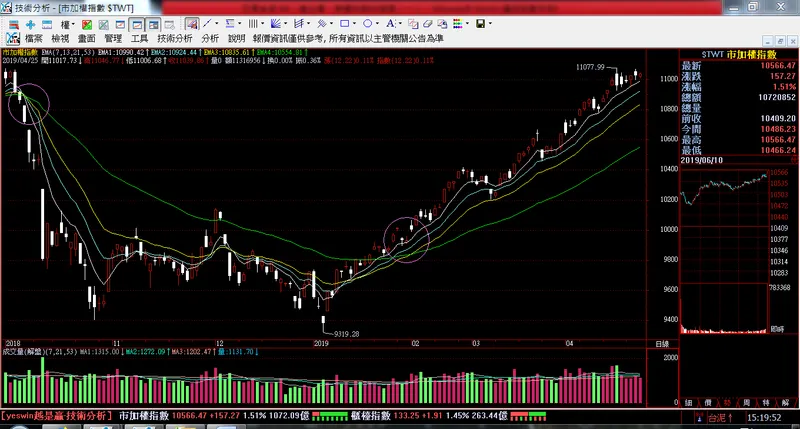Viewport: 800px width, 429px height.
Task: Click the quote list icon in toolbar
Action: pyautogui.click(x=14, y=24)
